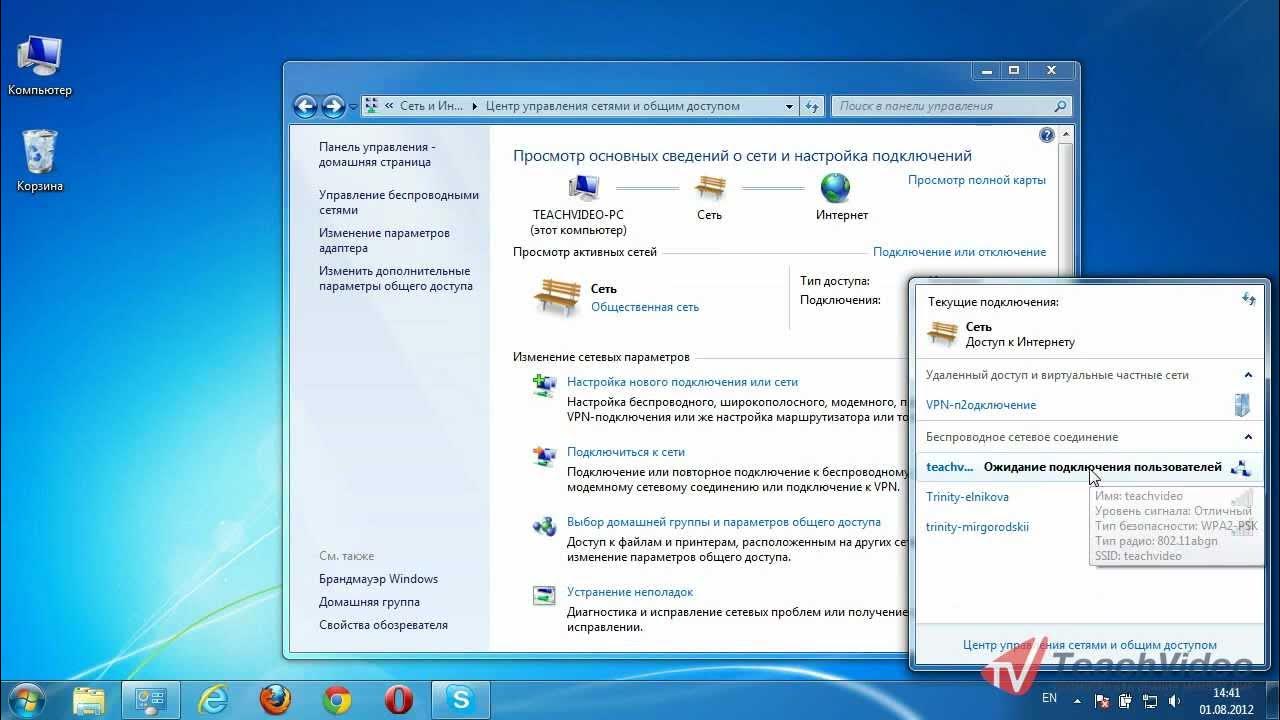Open Устранение неполадок link
This screenshot has width=1280, height=720.
630,592
